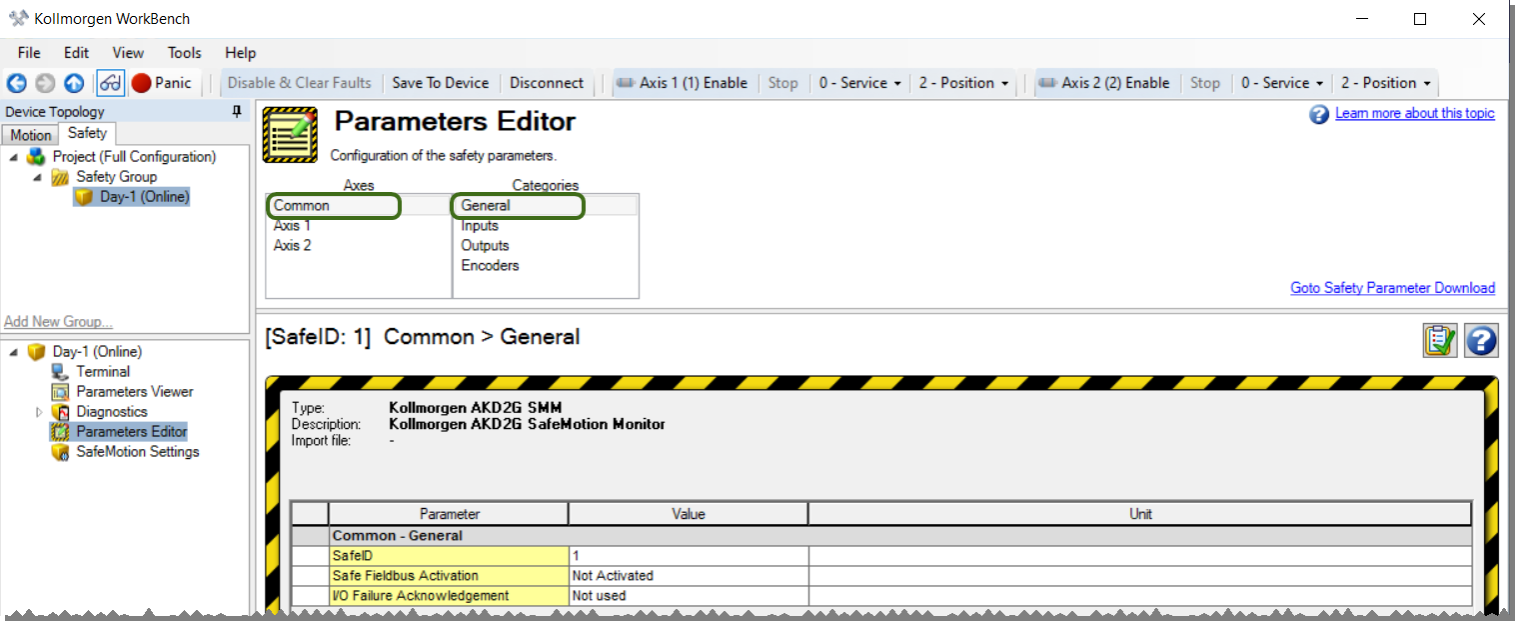Click Stop for Axis 1
The height and width of the screenshot is (621, 1515).
coord(783,83)
